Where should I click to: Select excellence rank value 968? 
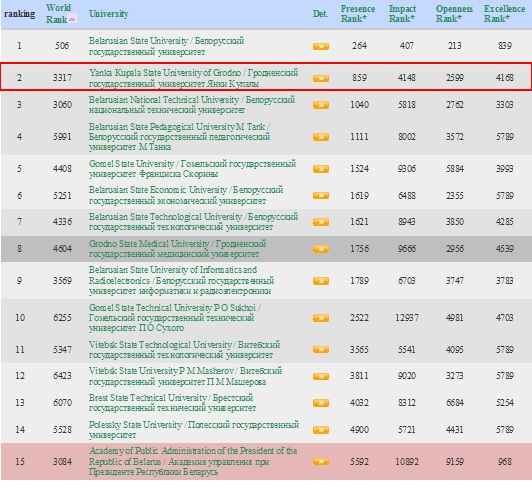pos(505,461)
